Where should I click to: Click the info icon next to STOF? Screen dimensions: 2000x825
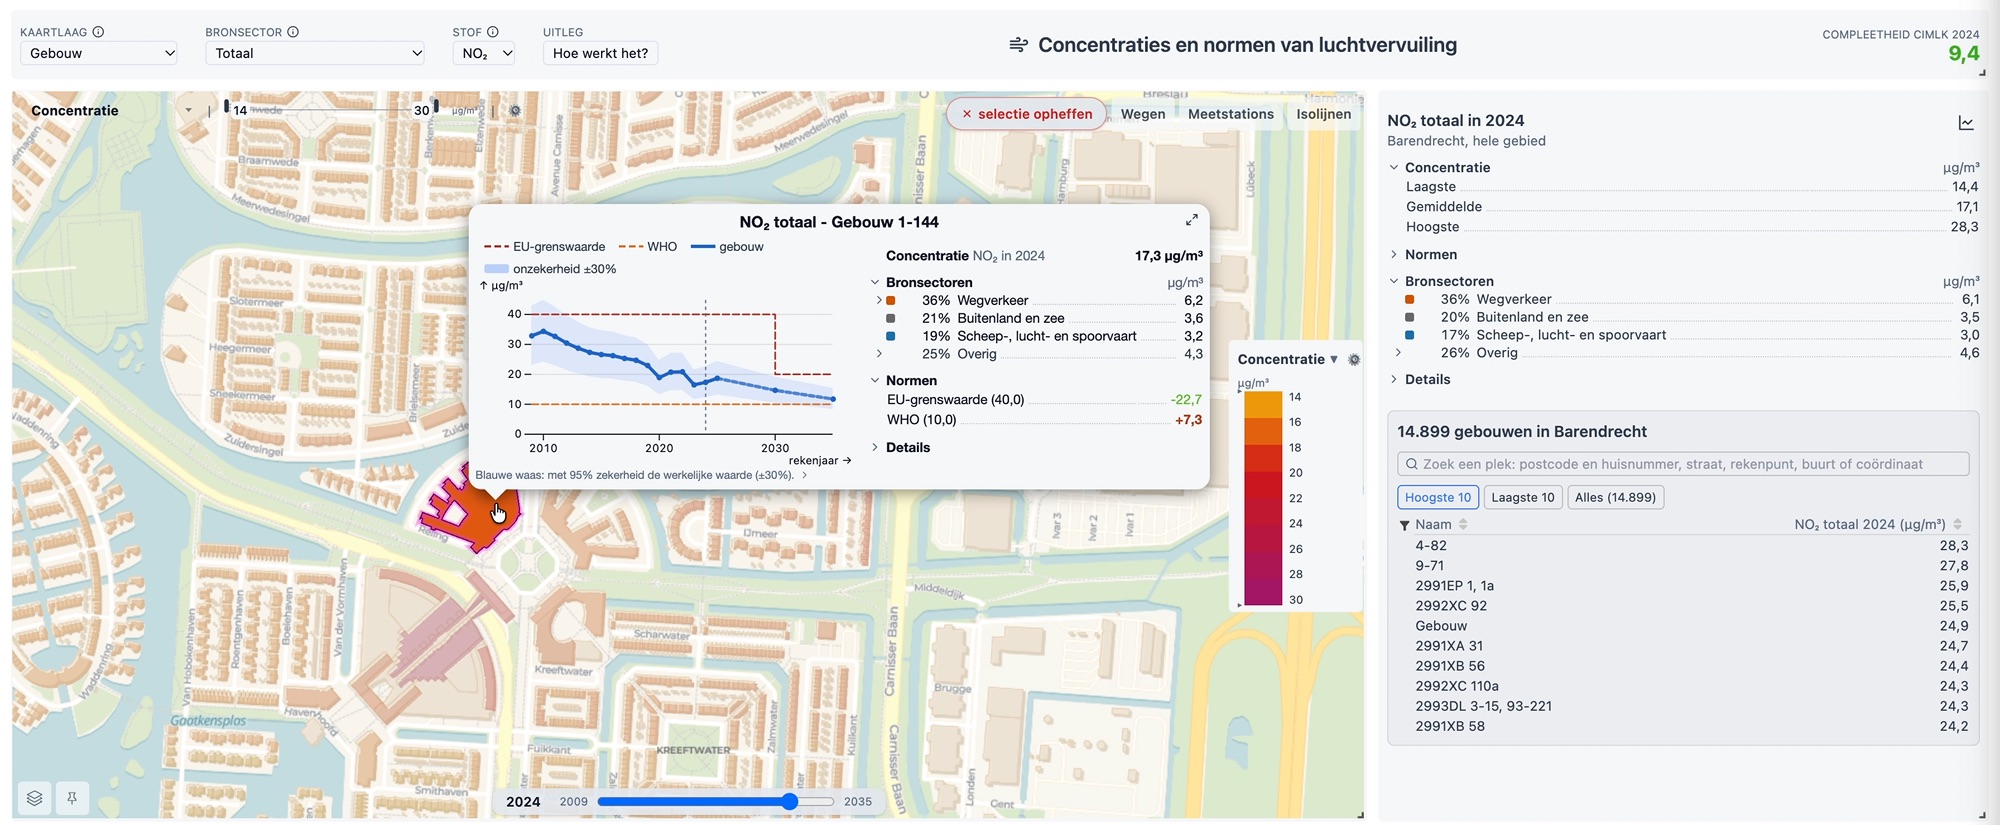tap(492, 32)
